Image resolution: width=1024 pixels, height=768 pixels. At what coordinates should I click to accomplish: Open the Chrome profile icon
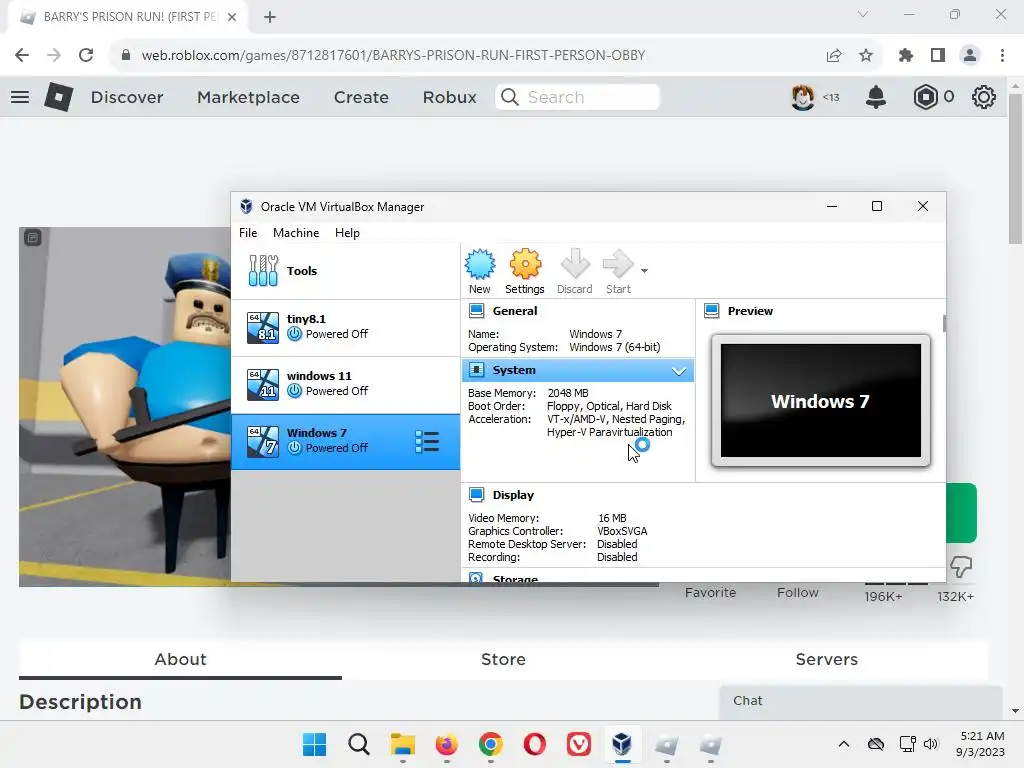pyautogui.click(x=970, y=56)
